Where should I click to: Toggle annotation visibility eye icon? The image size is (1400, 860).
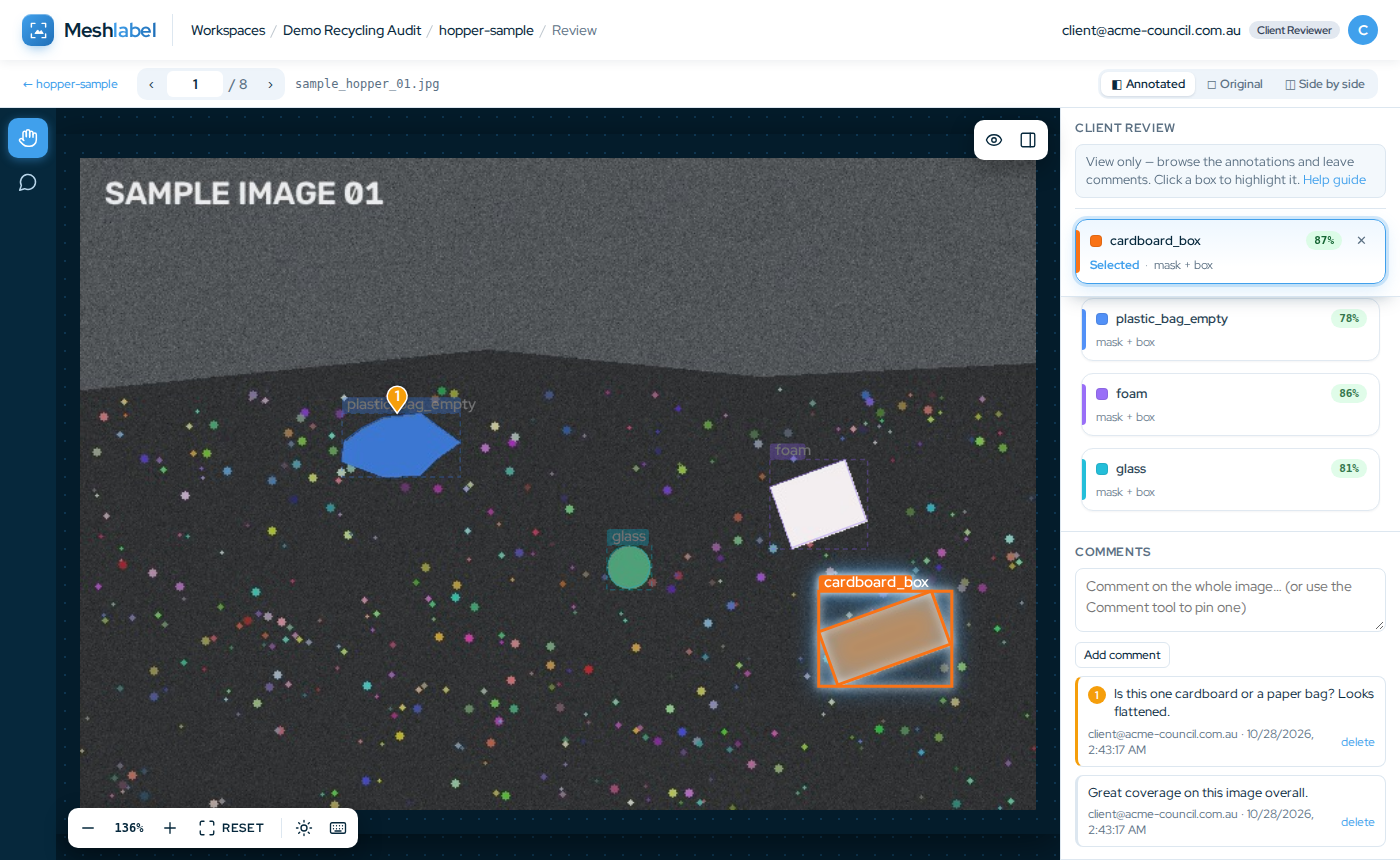tap(994, 140)
